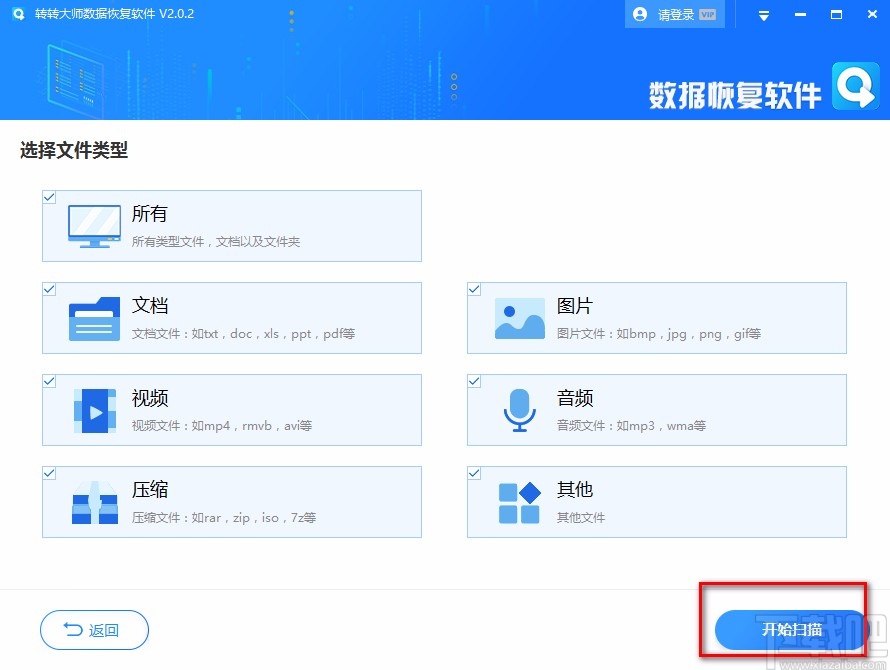The width and height of the screenshot is (890, 670).
Task: Open the dropdown arrow in the title bar
Action: (x=762, y=14)
